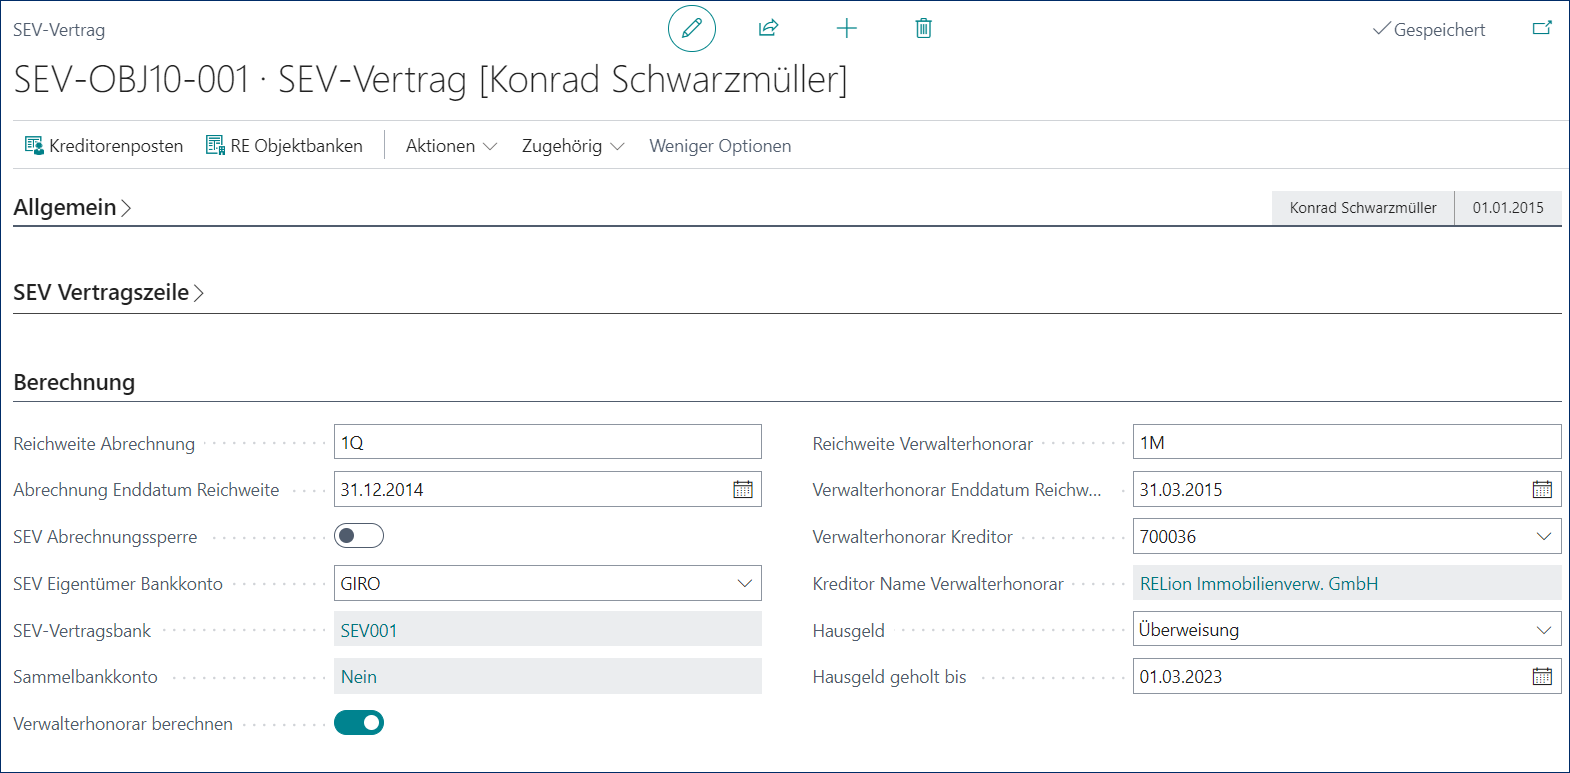
Task: Open Hausgeld dropdown list
Action: click(1543, 630)
